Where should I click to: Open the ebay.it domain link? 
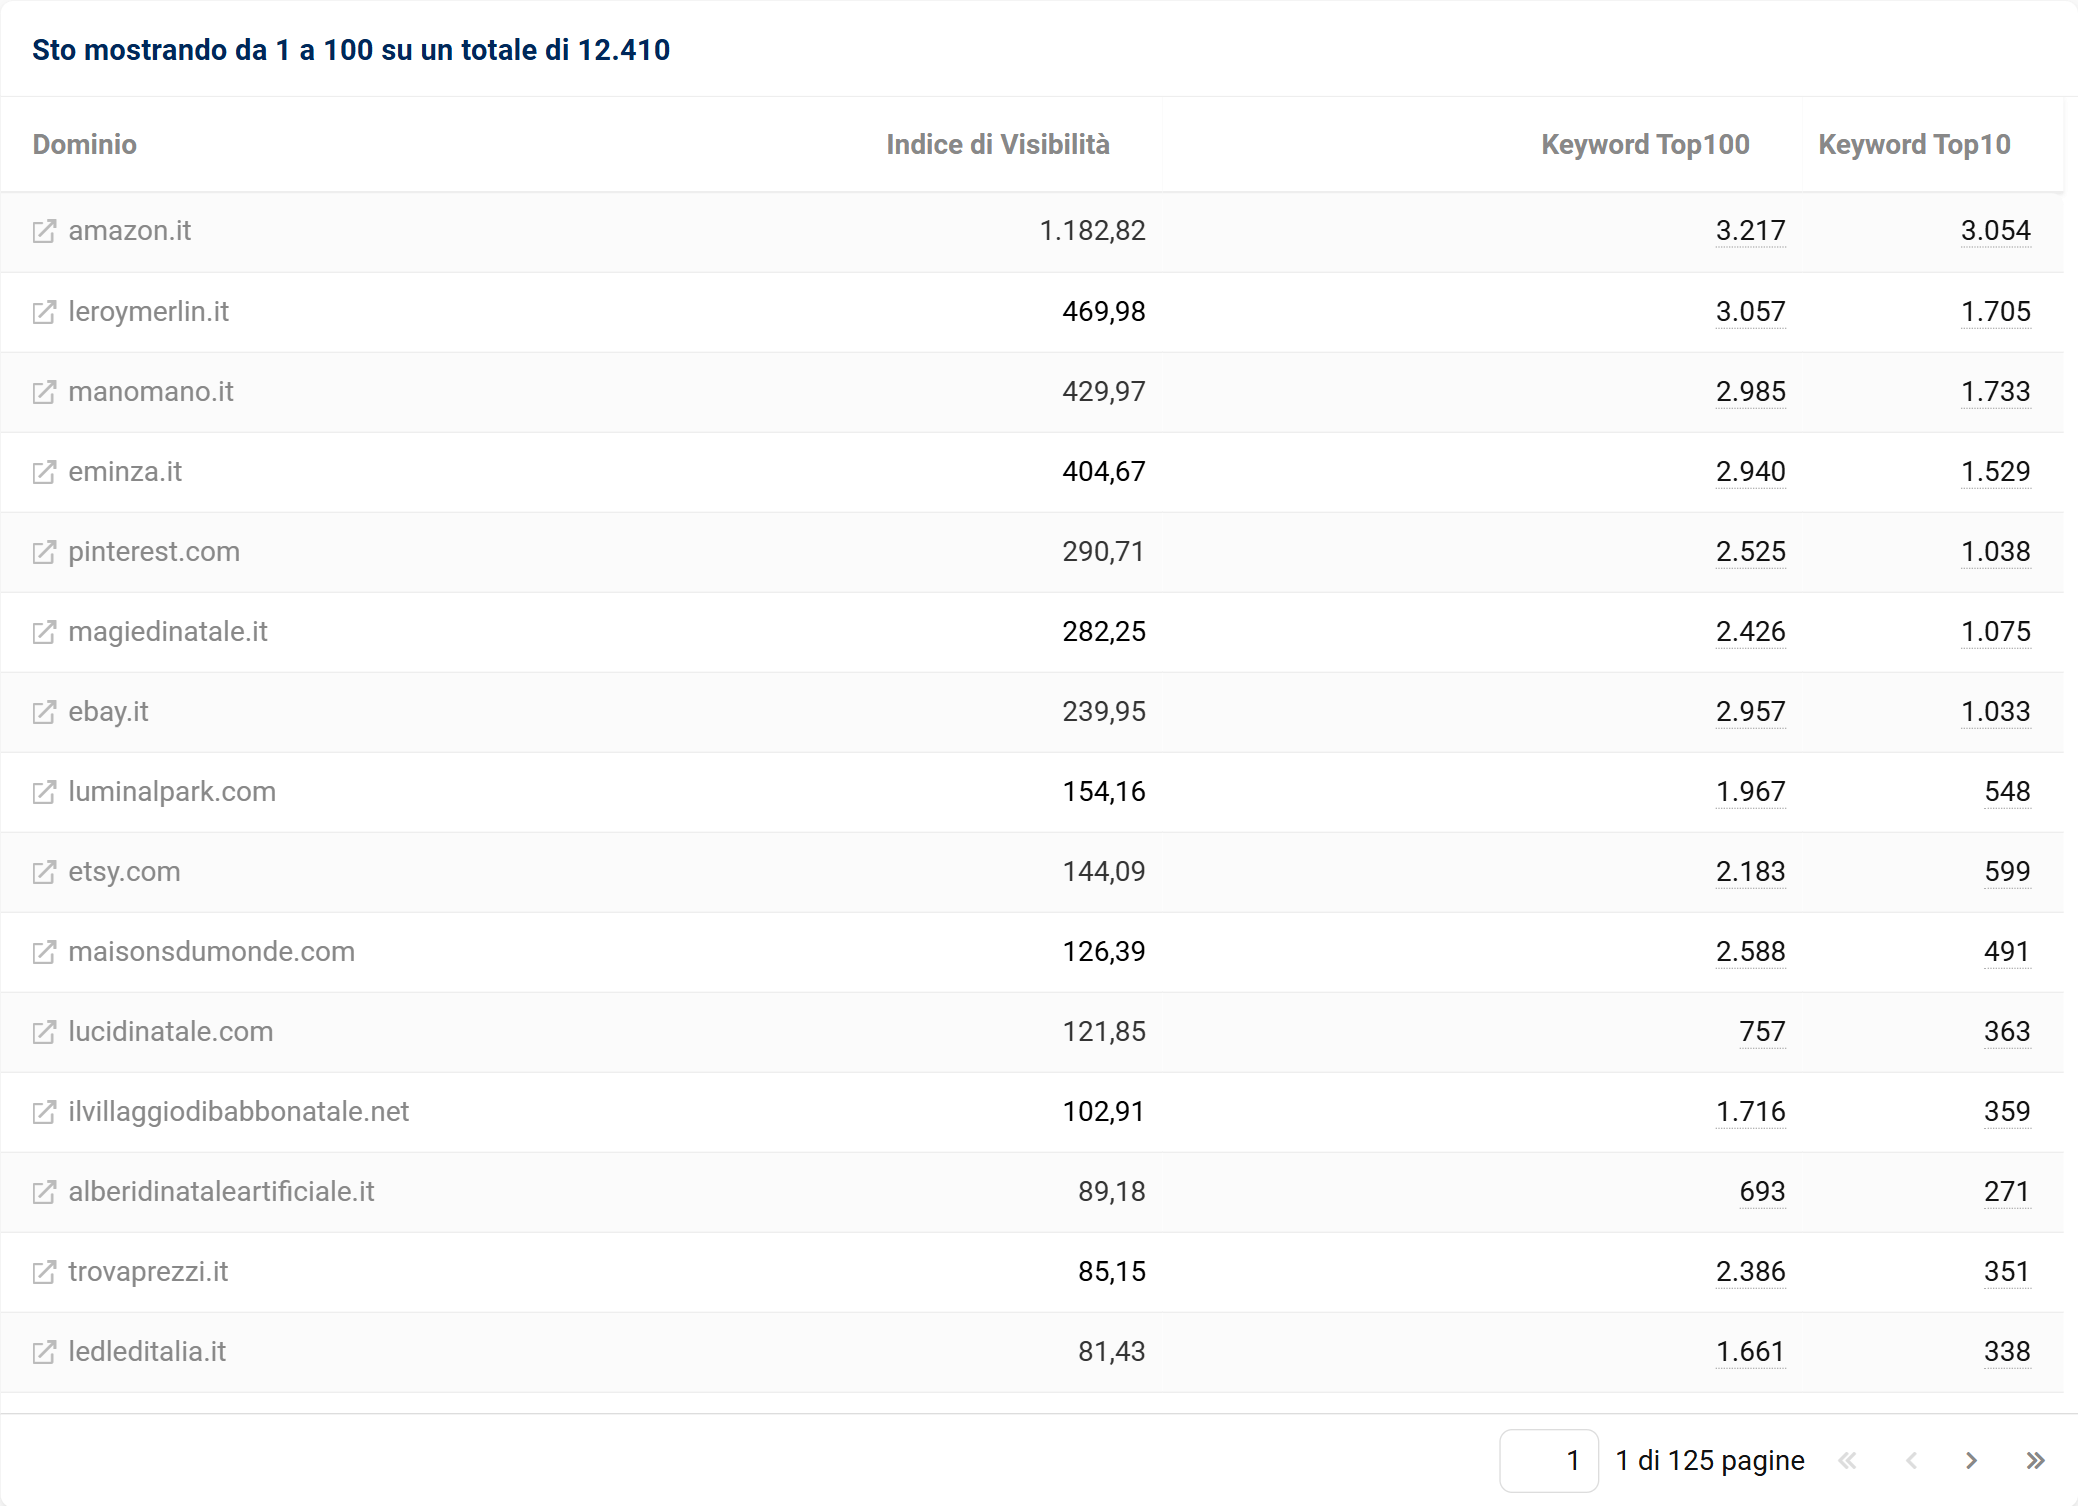tap(108, 712)
